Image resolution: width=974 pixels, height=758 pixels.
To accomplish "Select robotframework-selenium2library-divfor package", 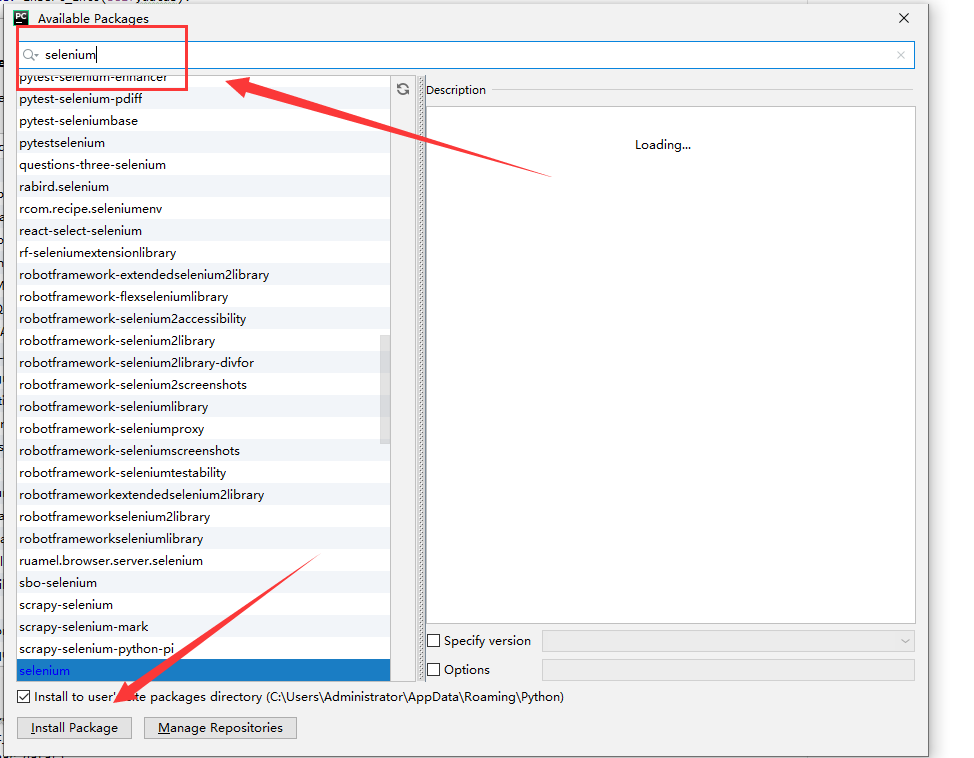I will tap(204, 362).
